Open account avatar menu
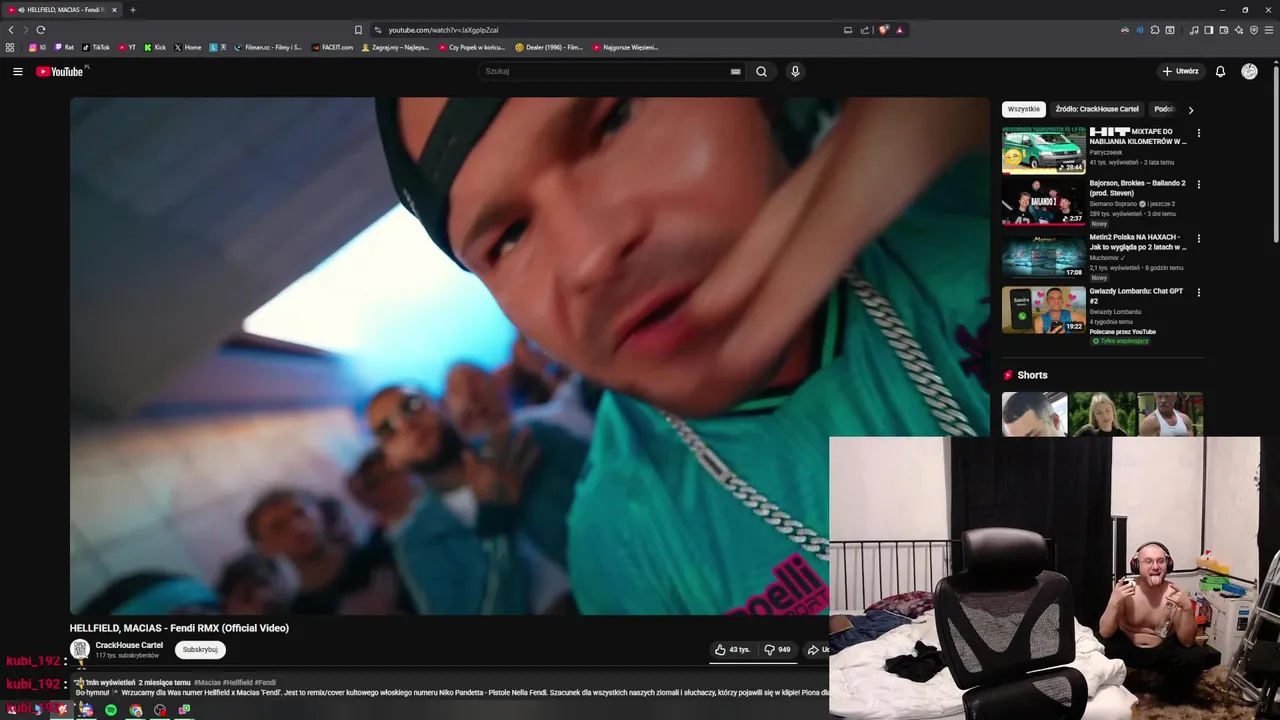Image resolution: width=1280 pixels, height=720 pixels. [1249, 72]
